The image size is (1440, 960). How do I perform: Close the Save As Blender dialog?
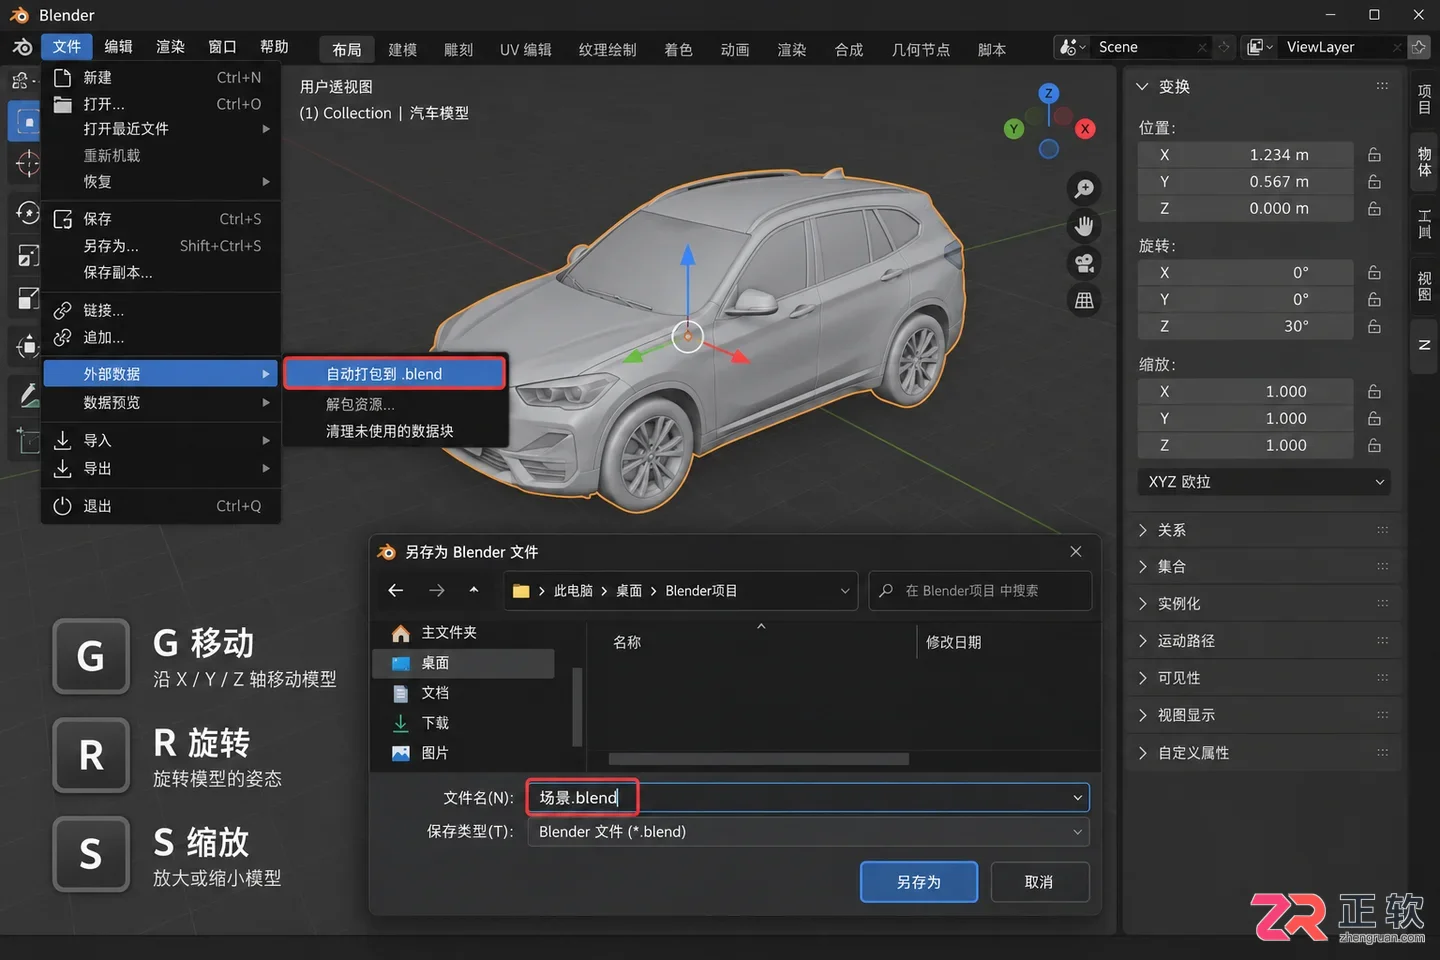[x=1076, y=552]
